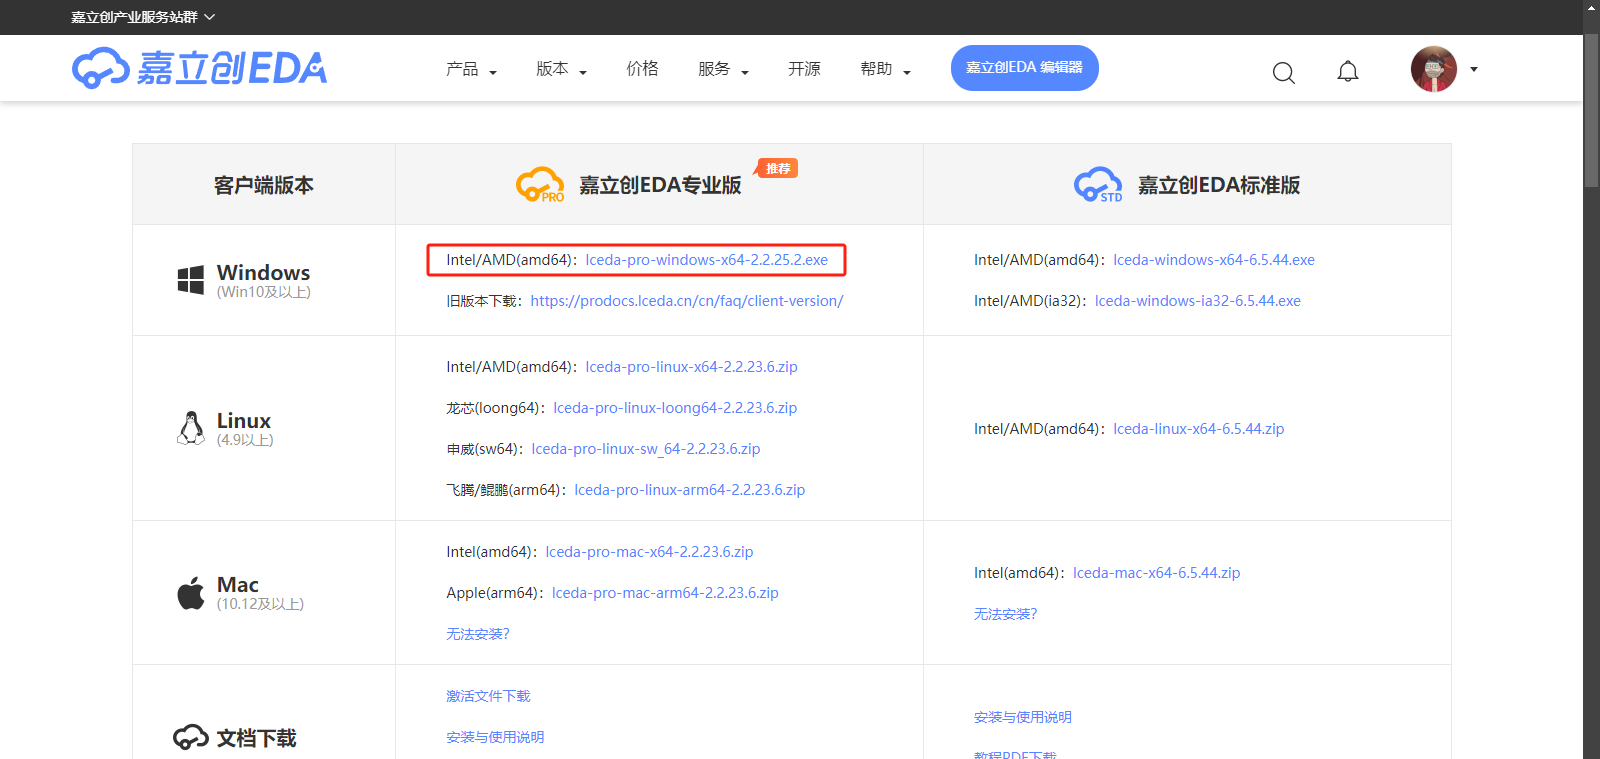Download lceda-pro-linux-loong64-2.2.23.6.zip
The image size is (1600, 759).
675,408
